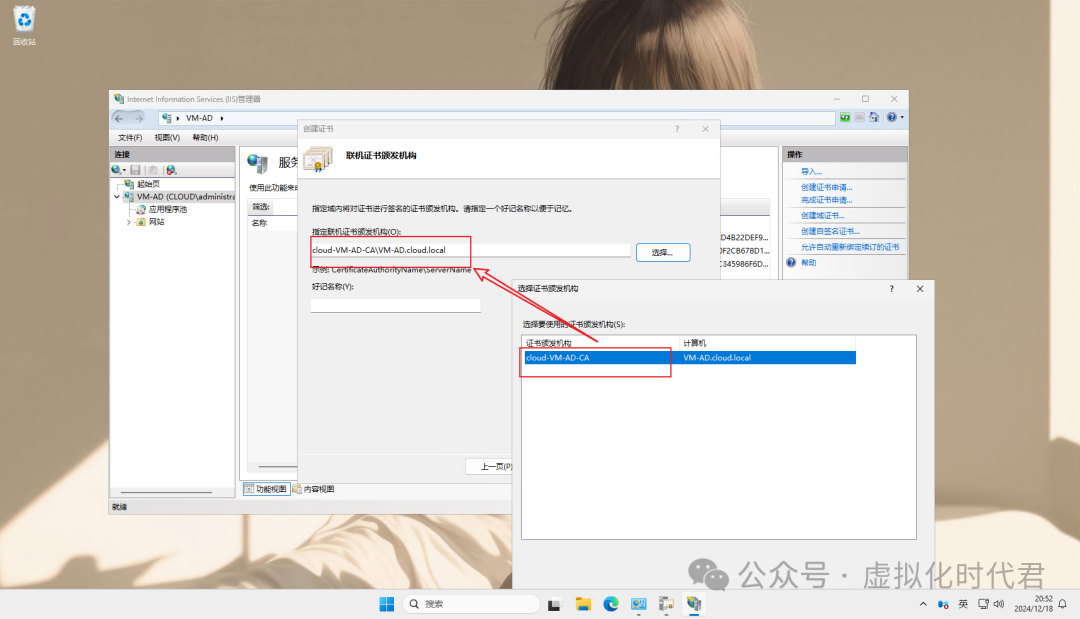Click the 创建自签名证书... action link
The width and height of the screenshot is (1080, 619).
[x=830, y=231]
